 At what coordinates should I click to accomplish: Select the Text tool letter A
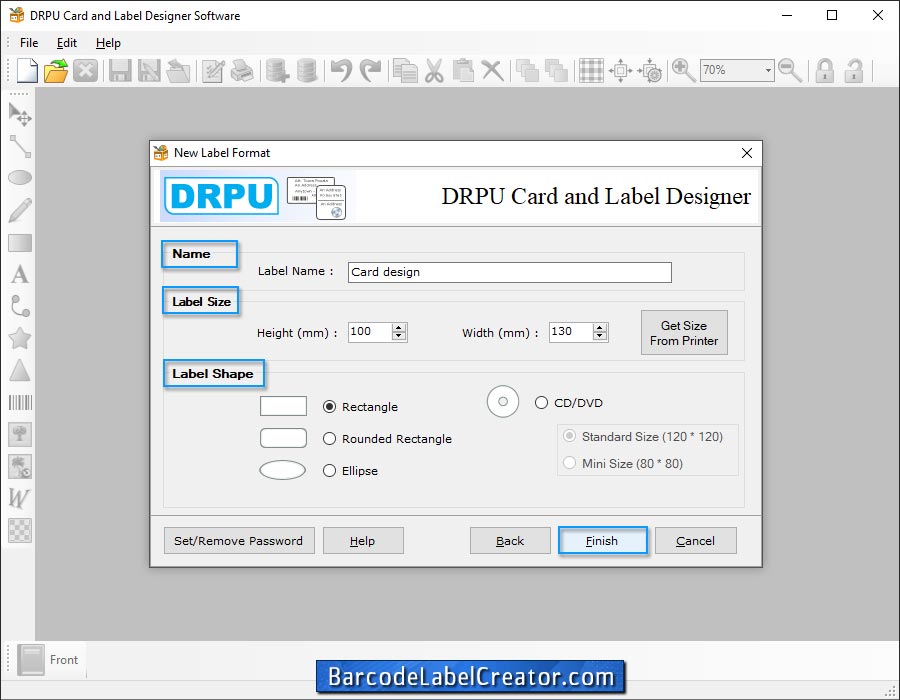pyautogui.click(x=20, y=274)
